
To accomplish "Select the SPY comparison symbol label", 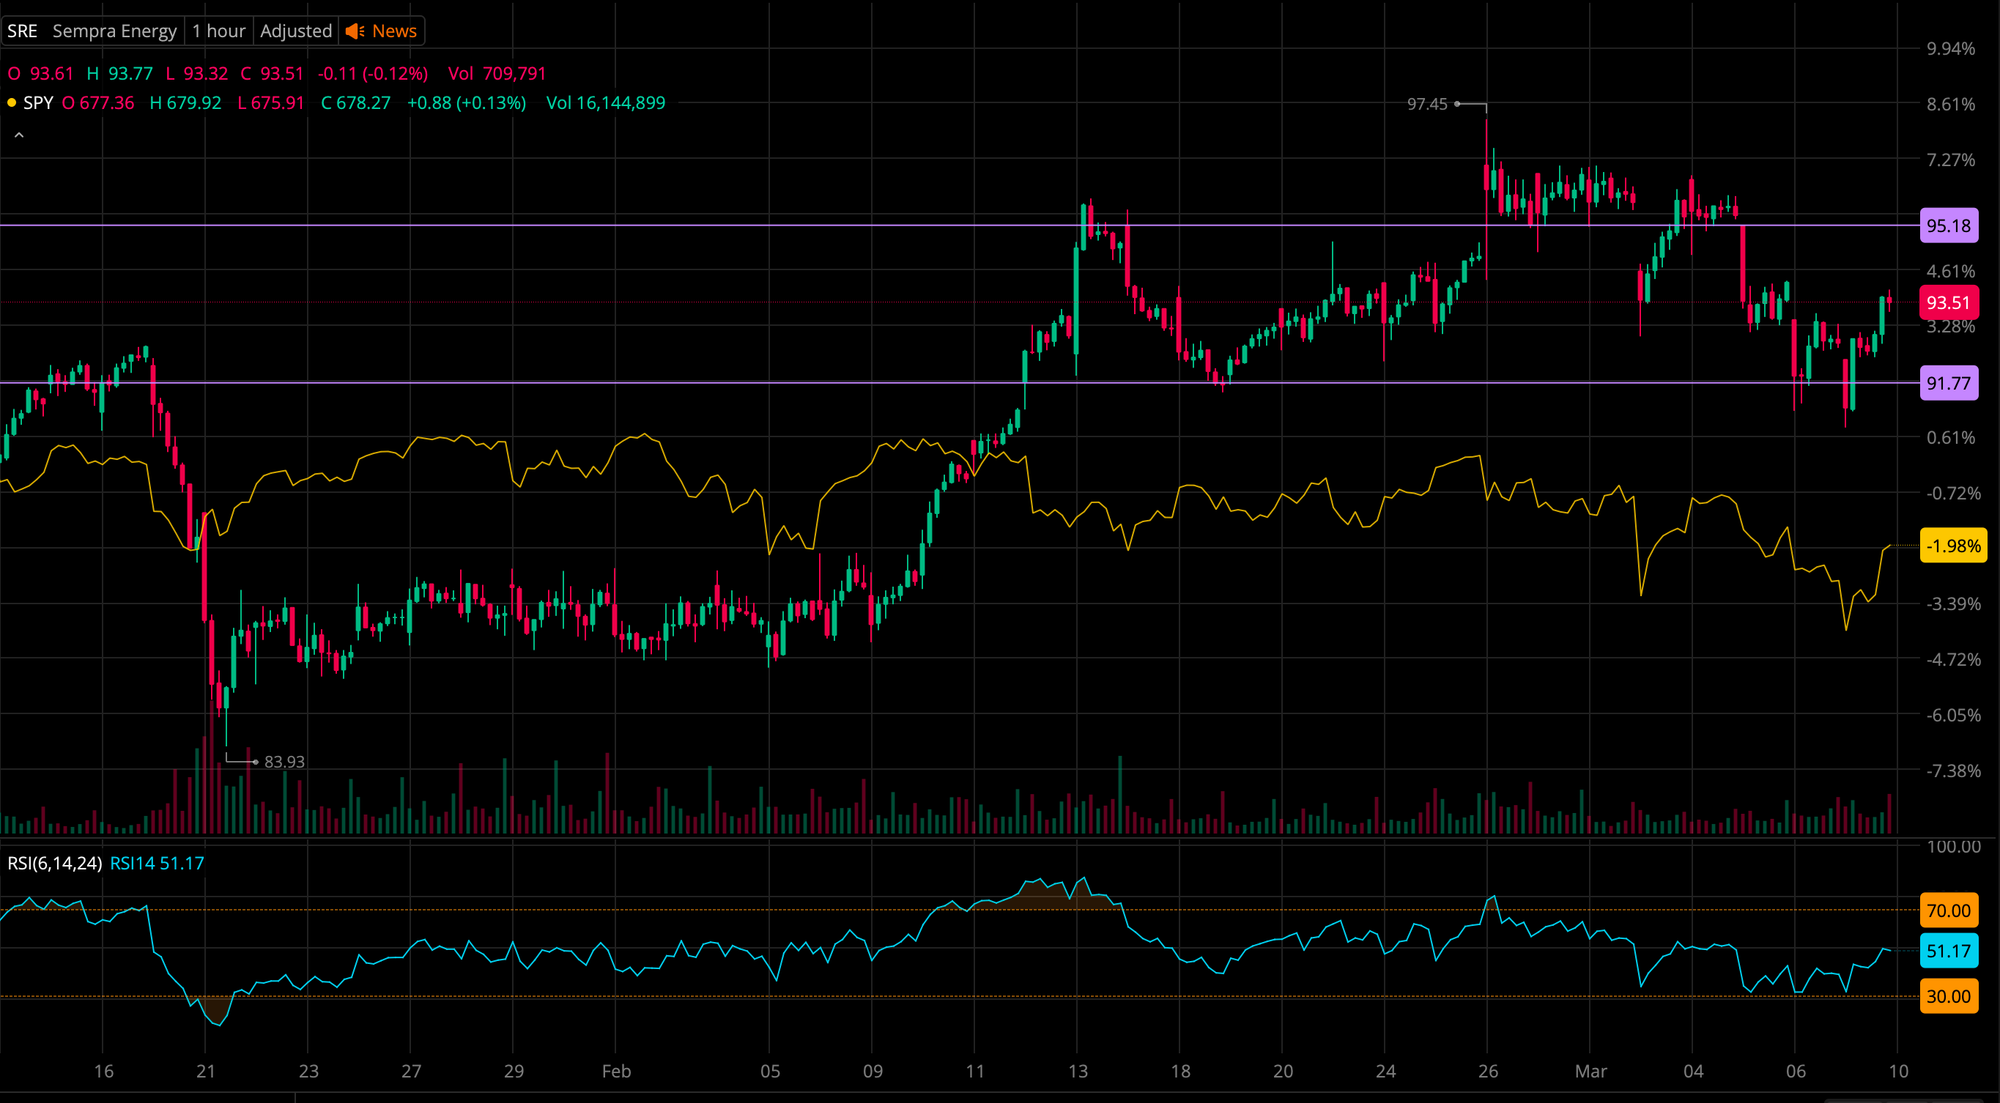I will coord(38,103).
